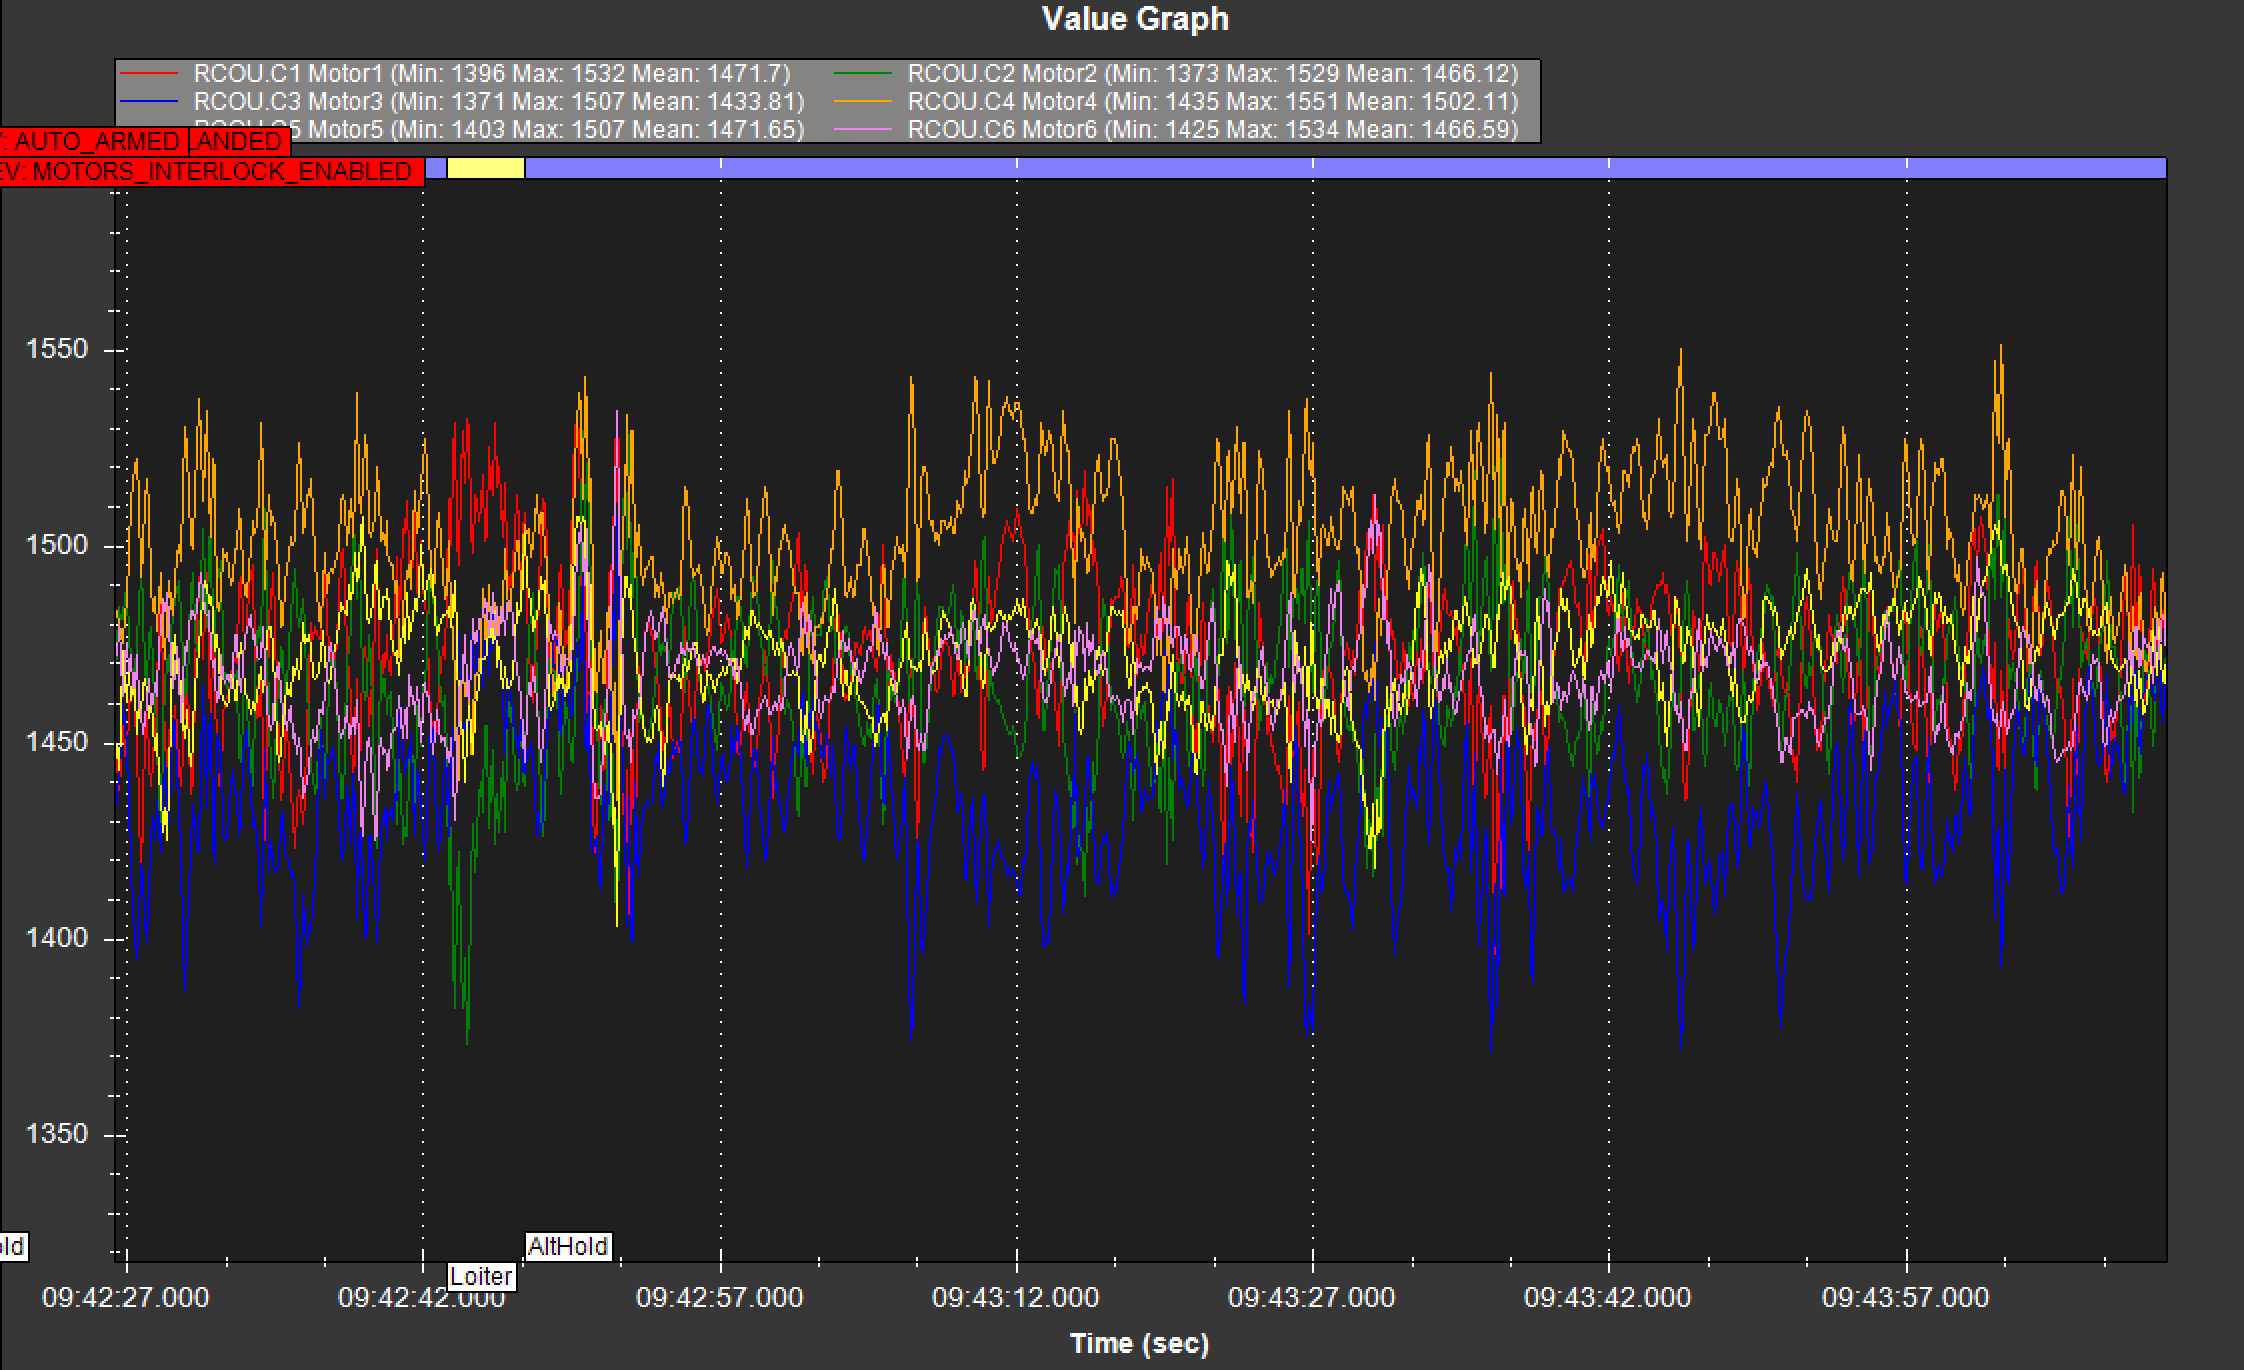Click the 1500 y-axis value
This screenshot has width=2244, height=1370.
57,545
